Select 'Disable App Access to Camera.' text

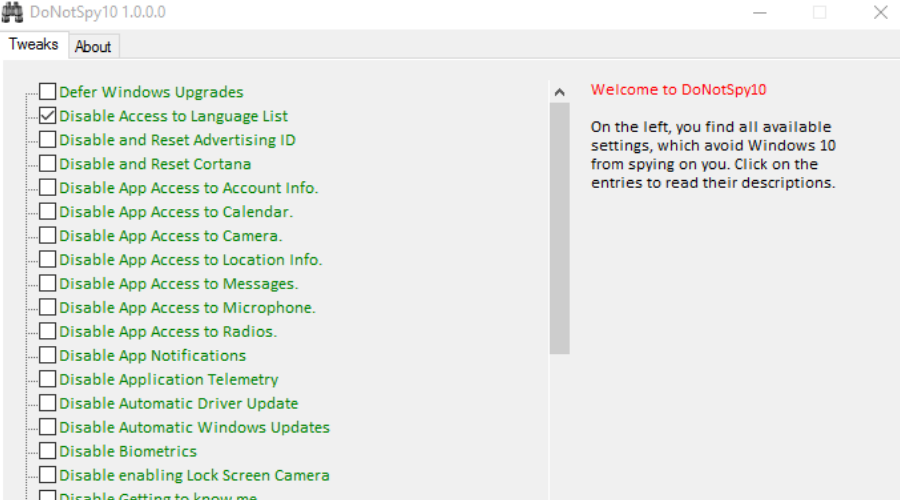170,236
